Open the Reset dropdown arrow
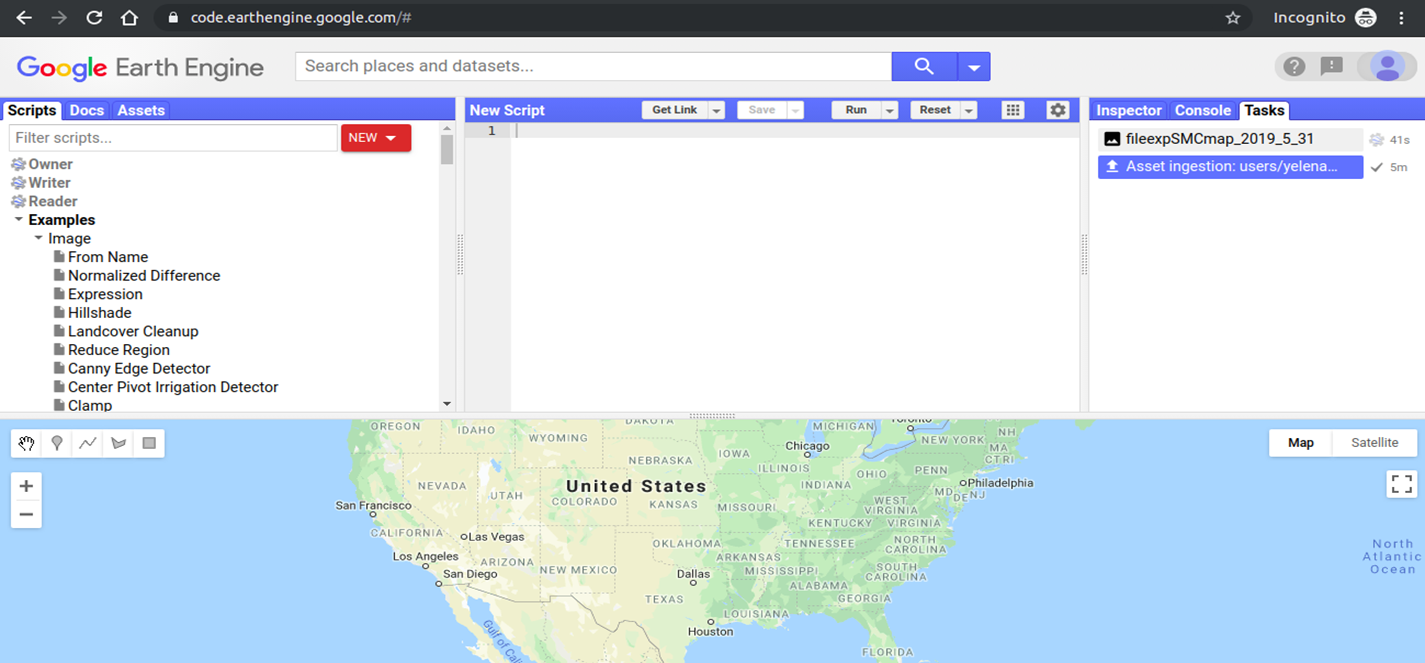 (x=969, y=110)
